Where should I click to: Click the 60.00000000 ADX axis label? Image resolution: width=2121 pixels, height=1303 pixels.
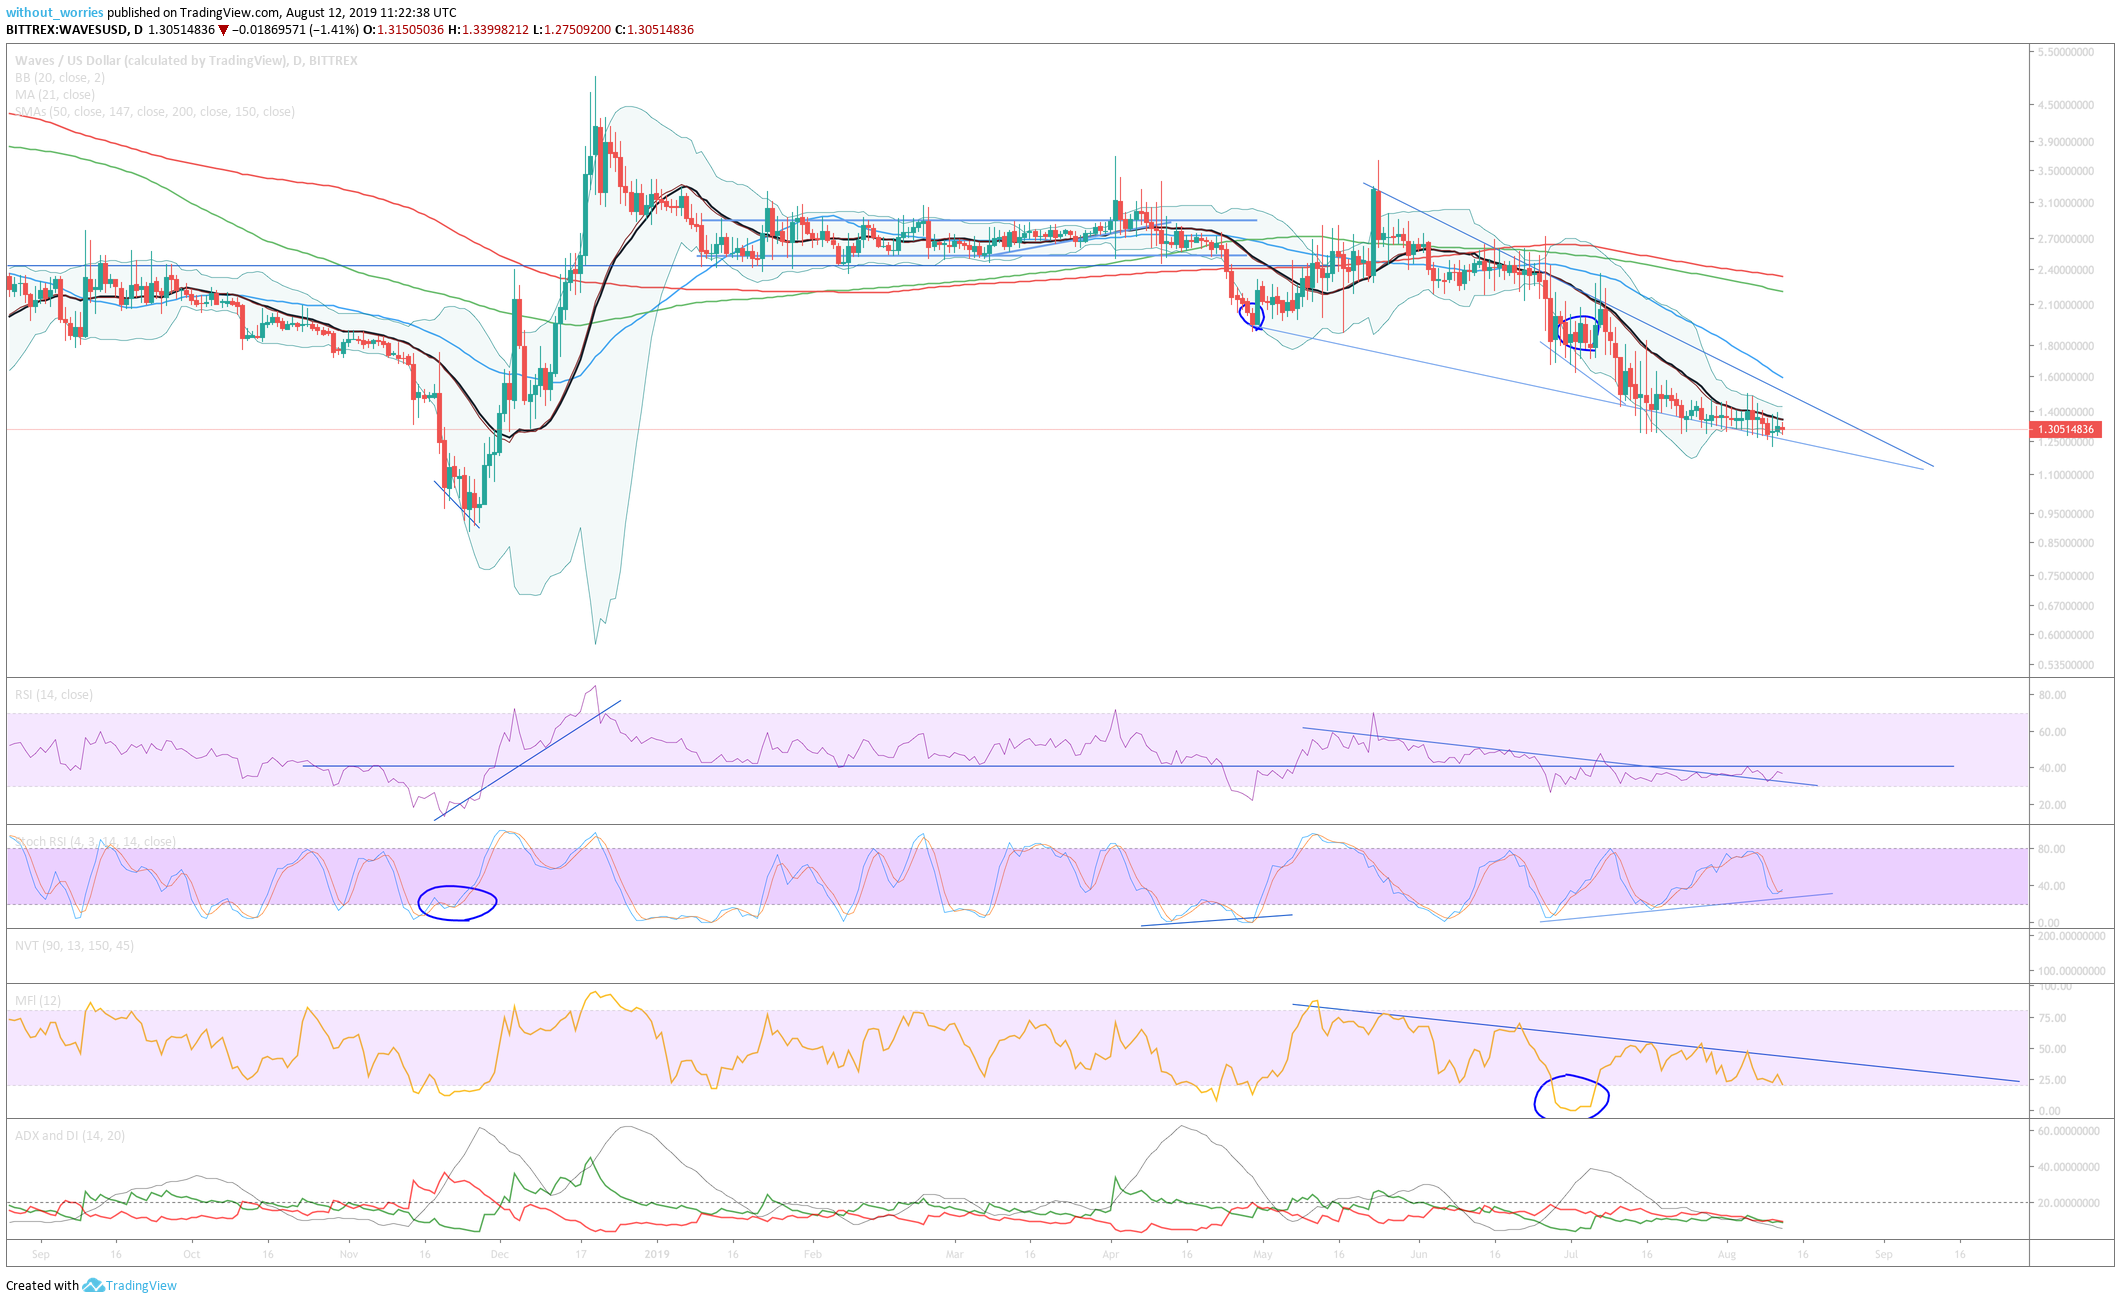(2069, 1132)
